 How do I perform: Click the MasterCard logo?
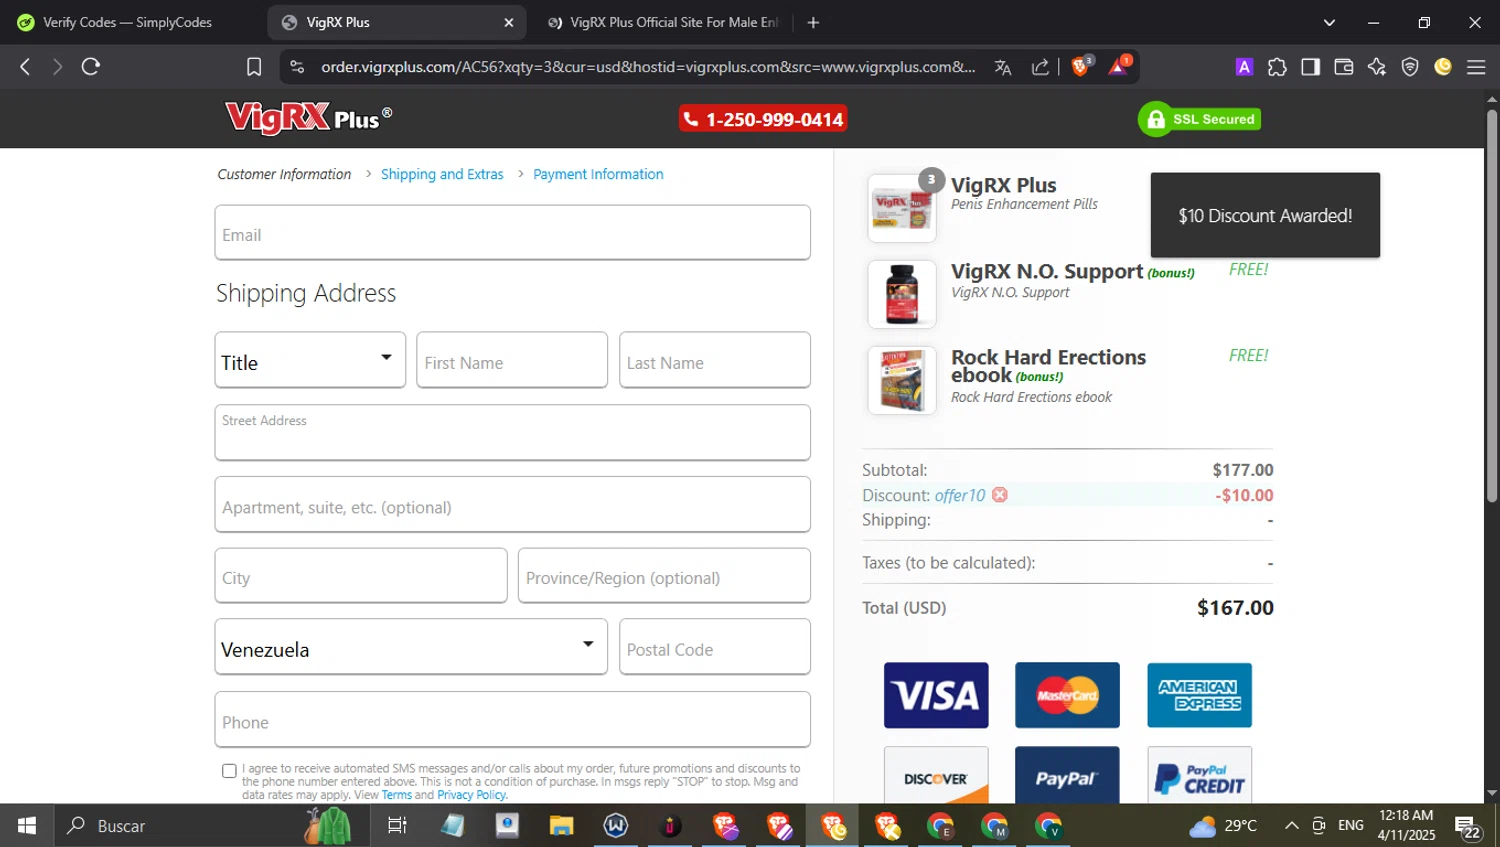click(x=1067, y=695)
